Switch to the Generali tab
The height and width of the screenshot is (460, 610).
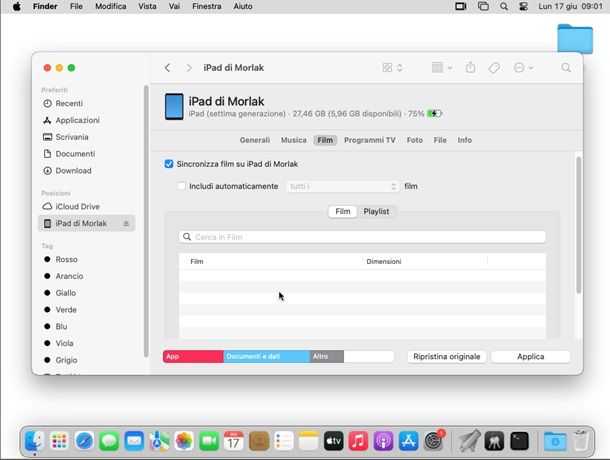tap(255, 140)
